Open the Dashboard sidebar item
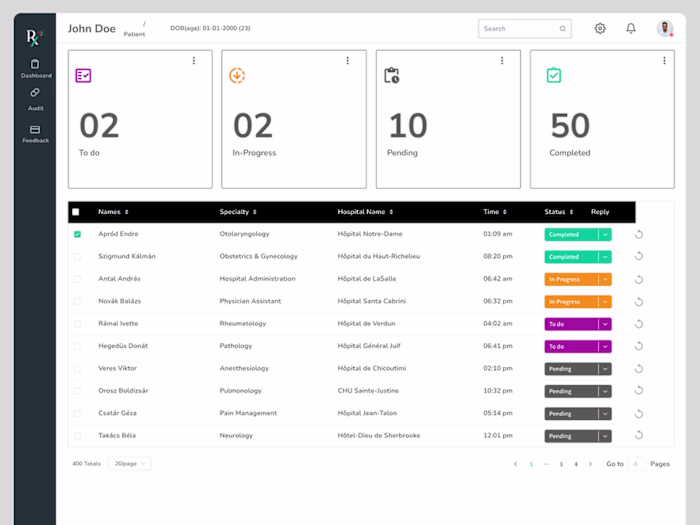Screen dimensions: 700x525 tap(36, 69)
